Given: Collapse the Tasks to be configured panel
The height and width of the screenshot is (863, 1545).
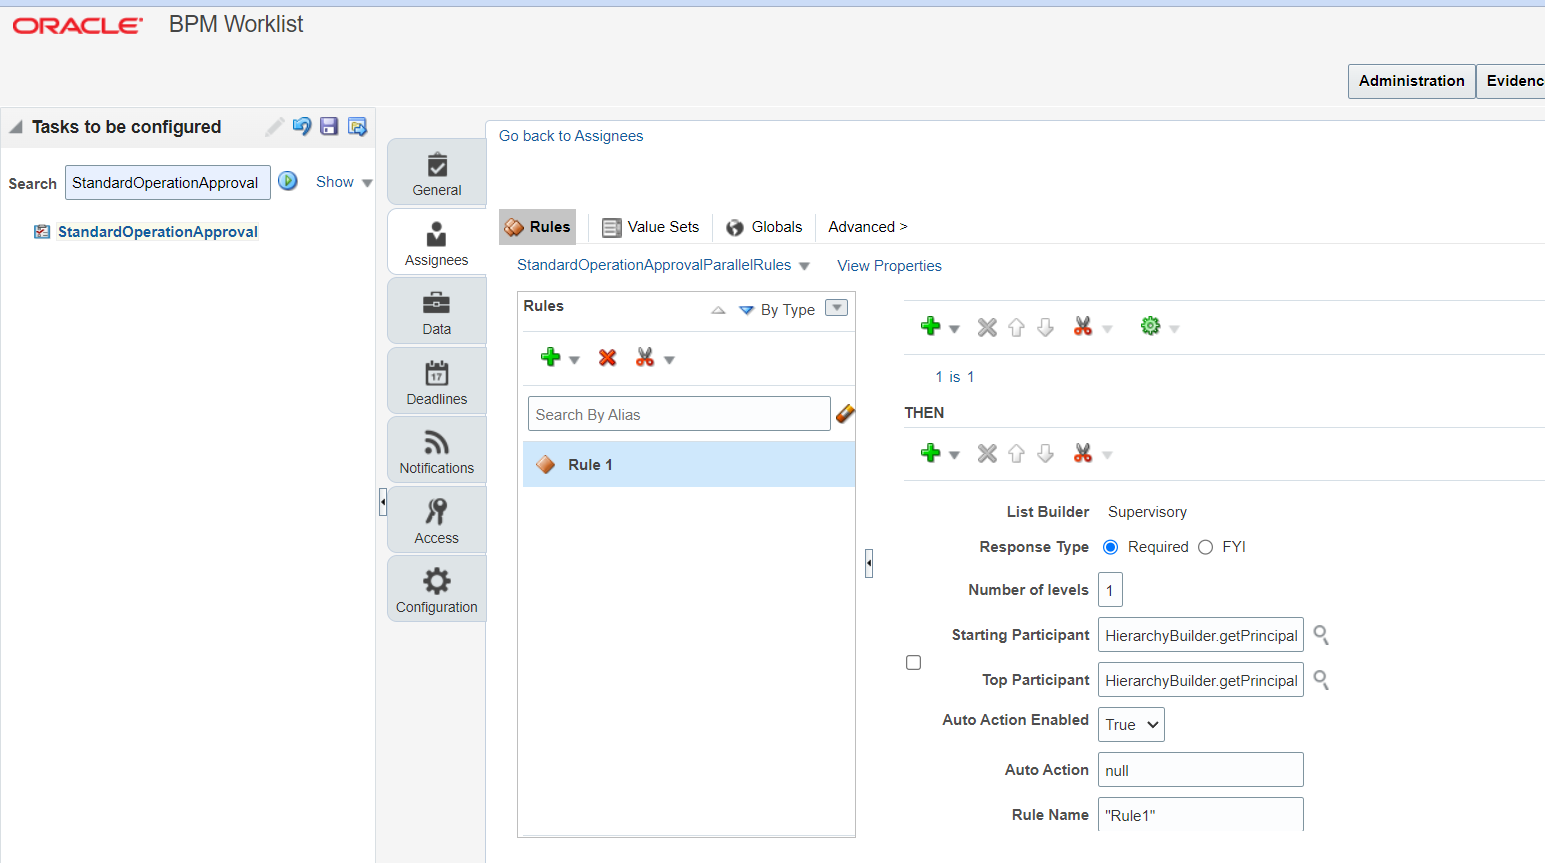Looking at the screenshot, I should [16, 127].
